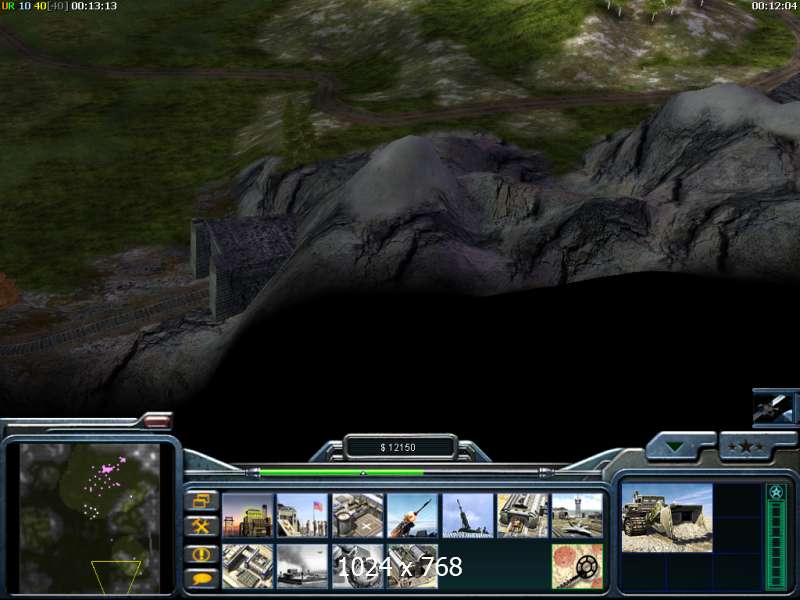
Task: Build a Strategy Center
Action: coord(247,566)
